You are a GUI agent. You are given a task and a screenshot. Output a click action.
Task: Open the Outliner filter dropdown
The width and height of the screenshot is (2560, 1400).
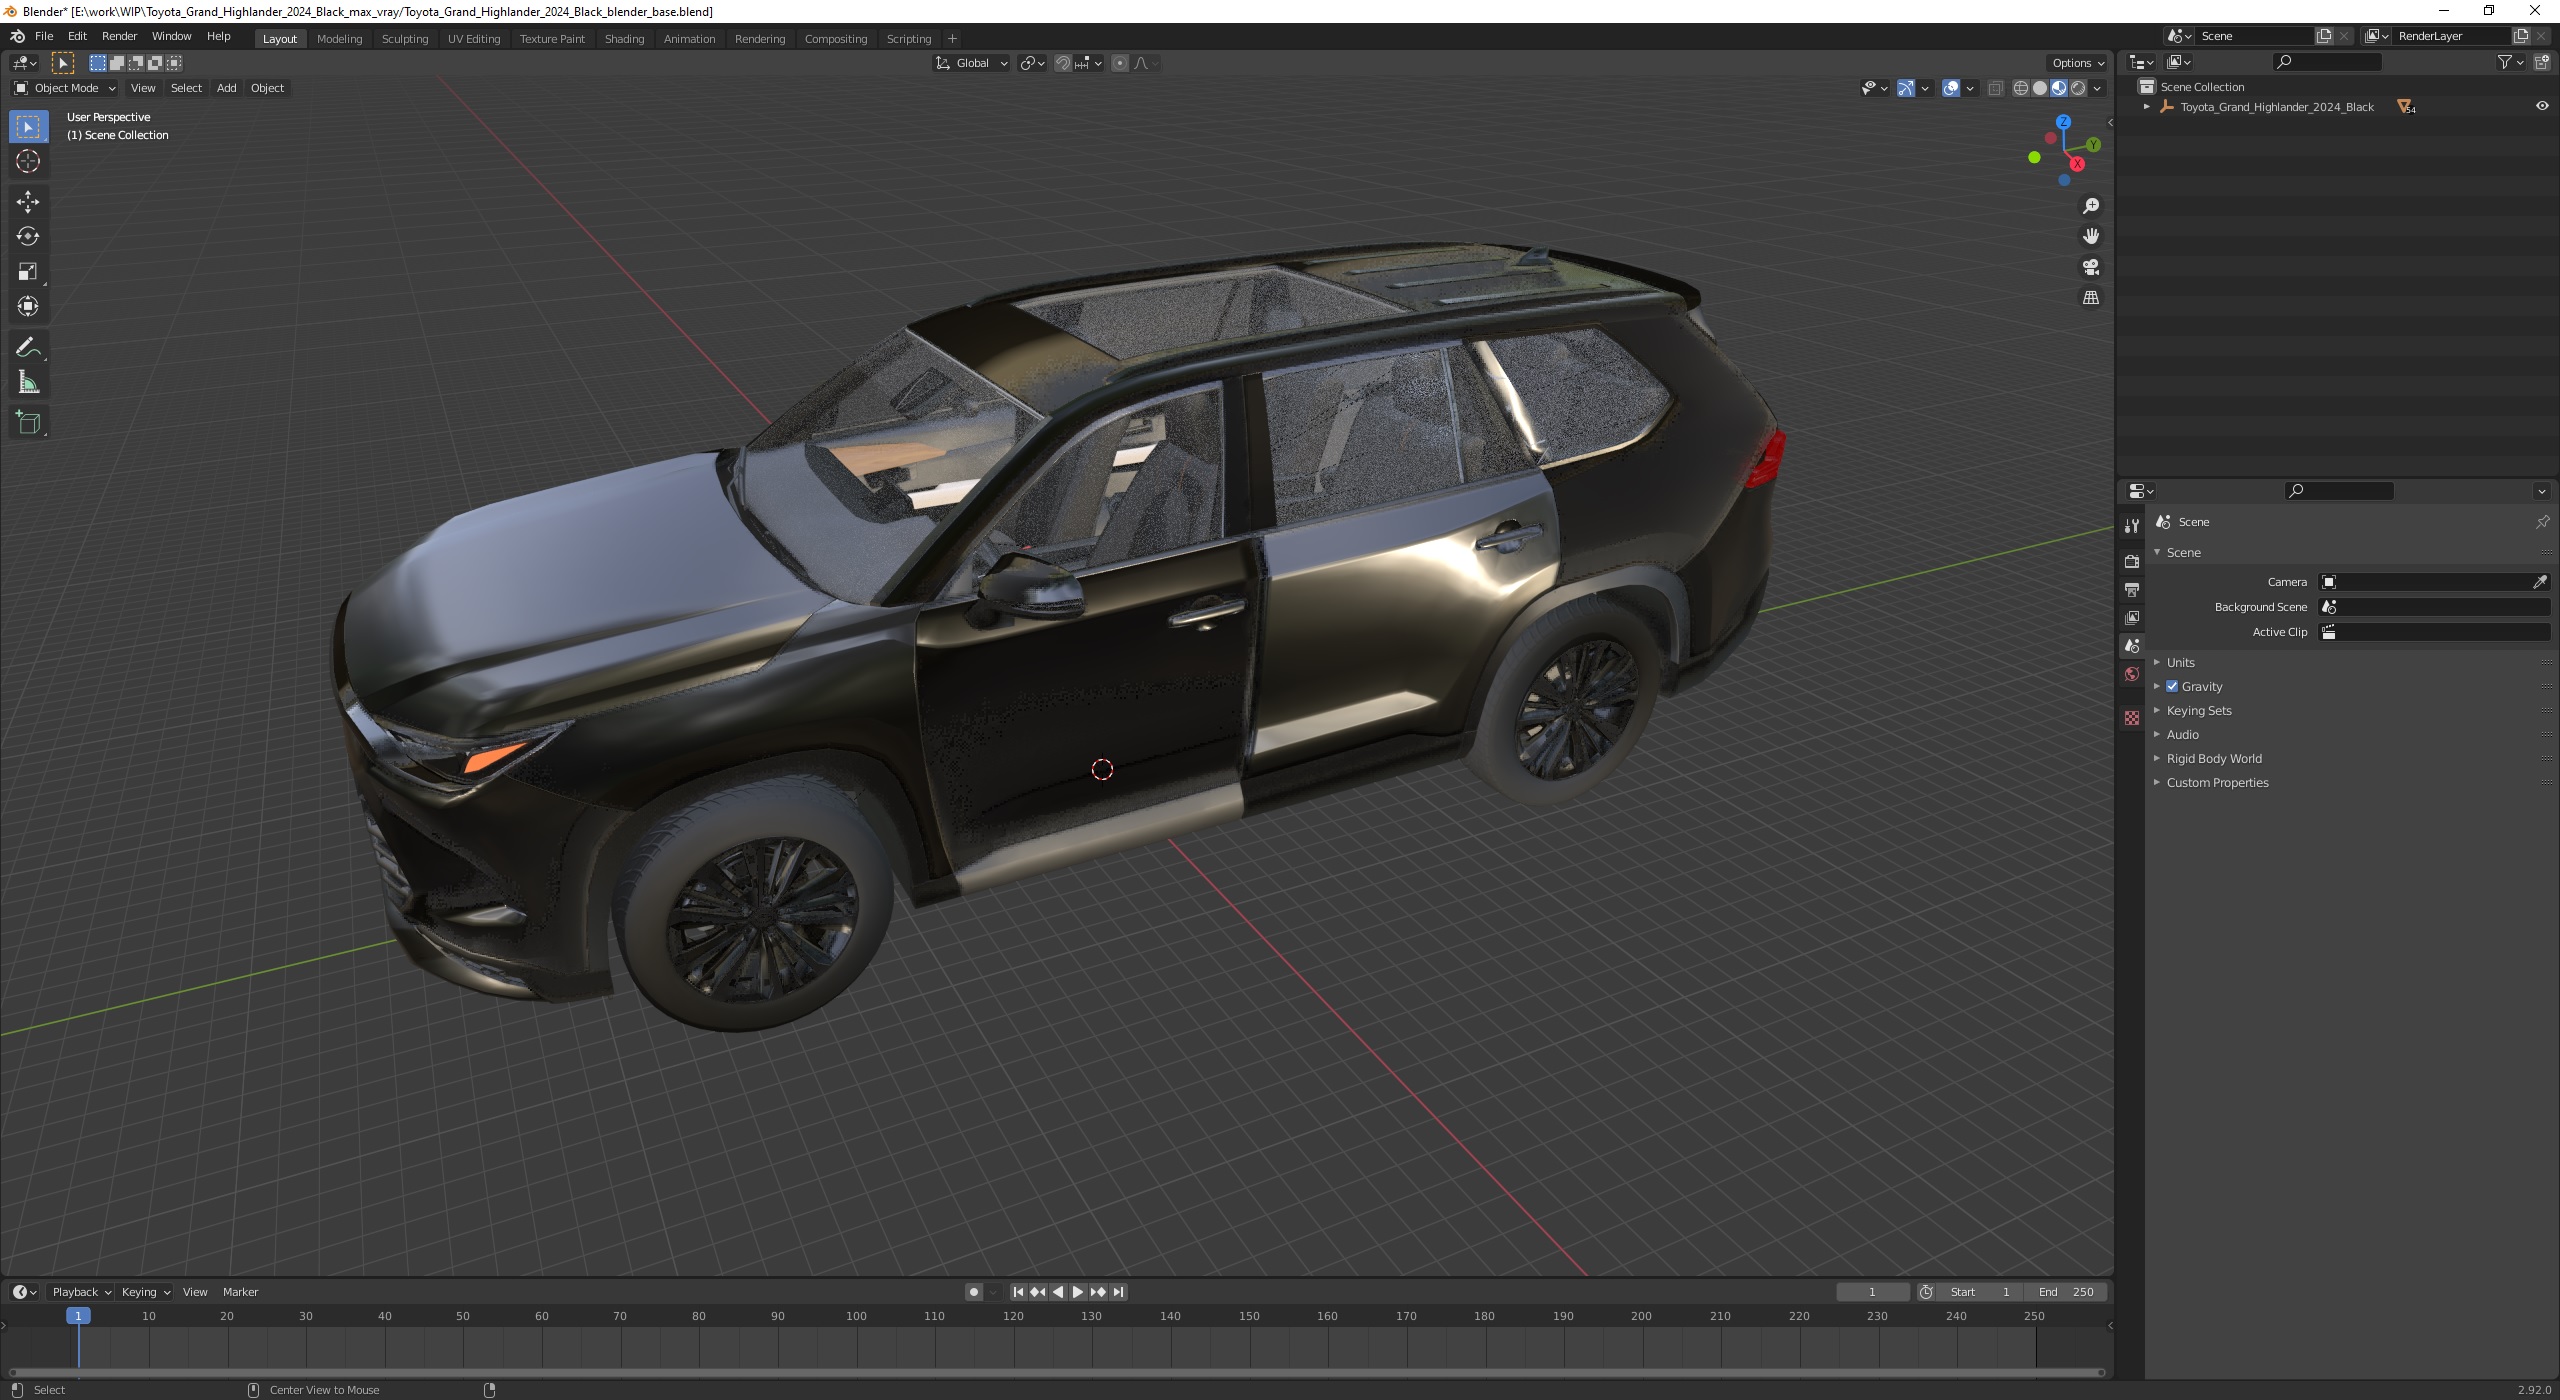[2510, 62]
